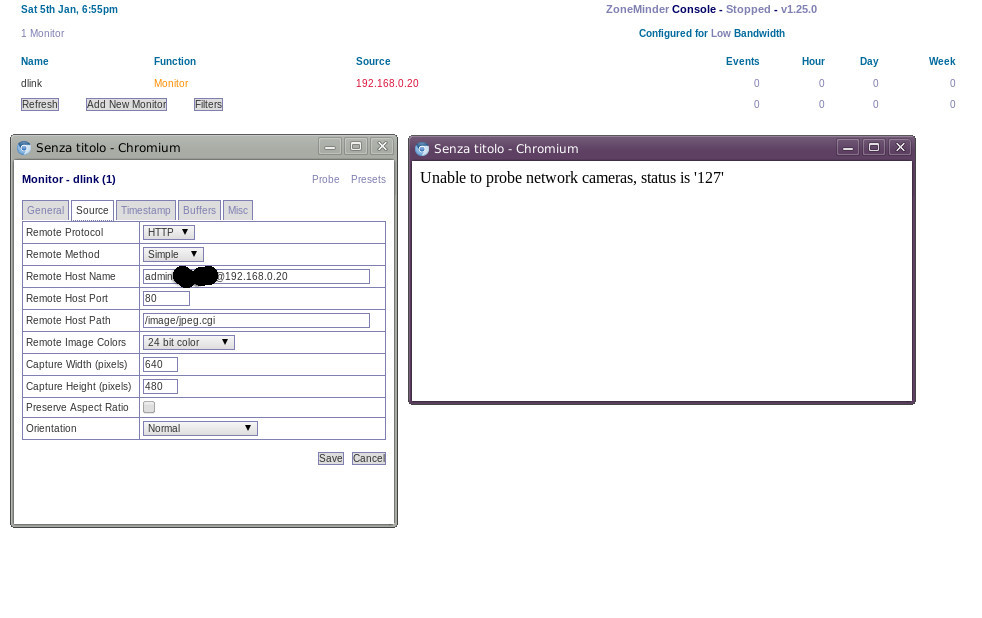The height and width of the screenshot is (618, 982).
Task: Select the Source tab
Action: click(x=92, y=210)
